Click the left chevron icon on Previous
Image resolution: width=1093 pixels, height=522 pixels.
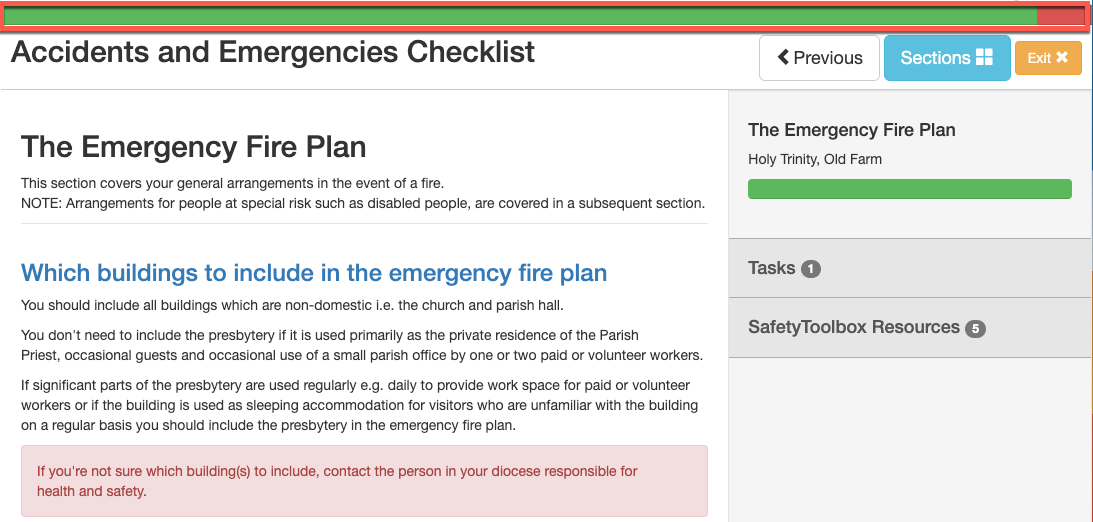pyautogui.click(x=783, y=58)
